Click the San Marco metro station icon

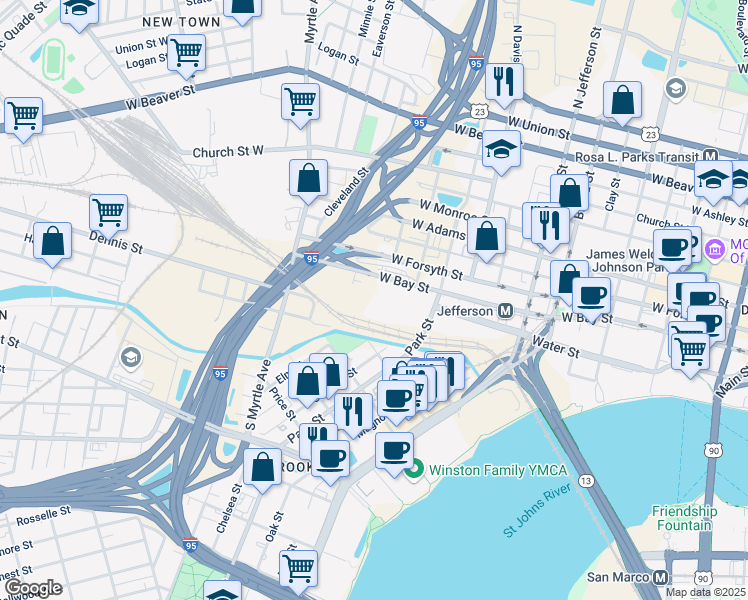[x=661, y=578]
